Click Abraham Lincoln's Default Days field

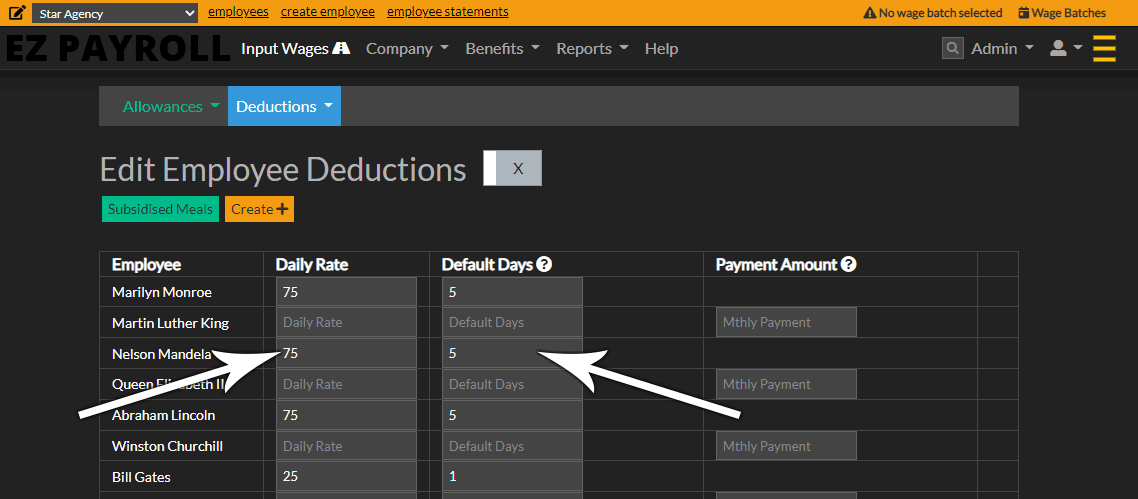point(512,416)
